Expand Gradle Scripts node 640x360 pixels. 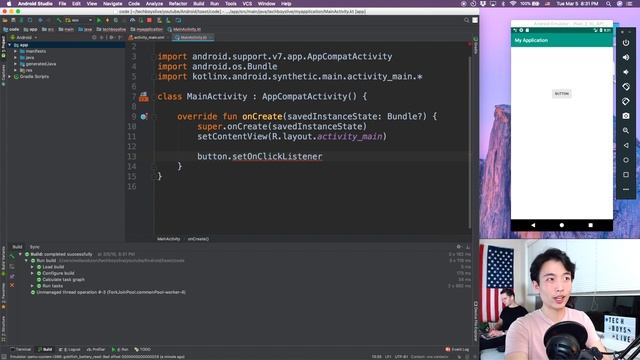tap(10, 76)
